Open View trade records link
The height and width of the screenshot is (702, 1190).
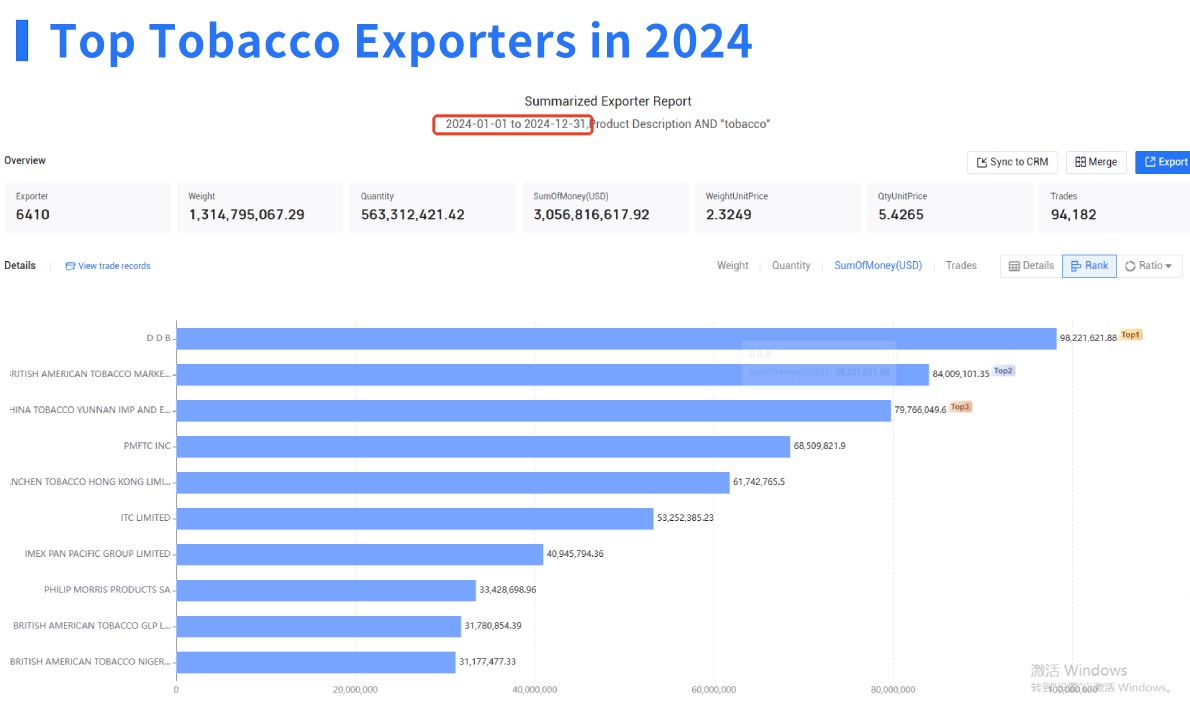coord(114,266)
